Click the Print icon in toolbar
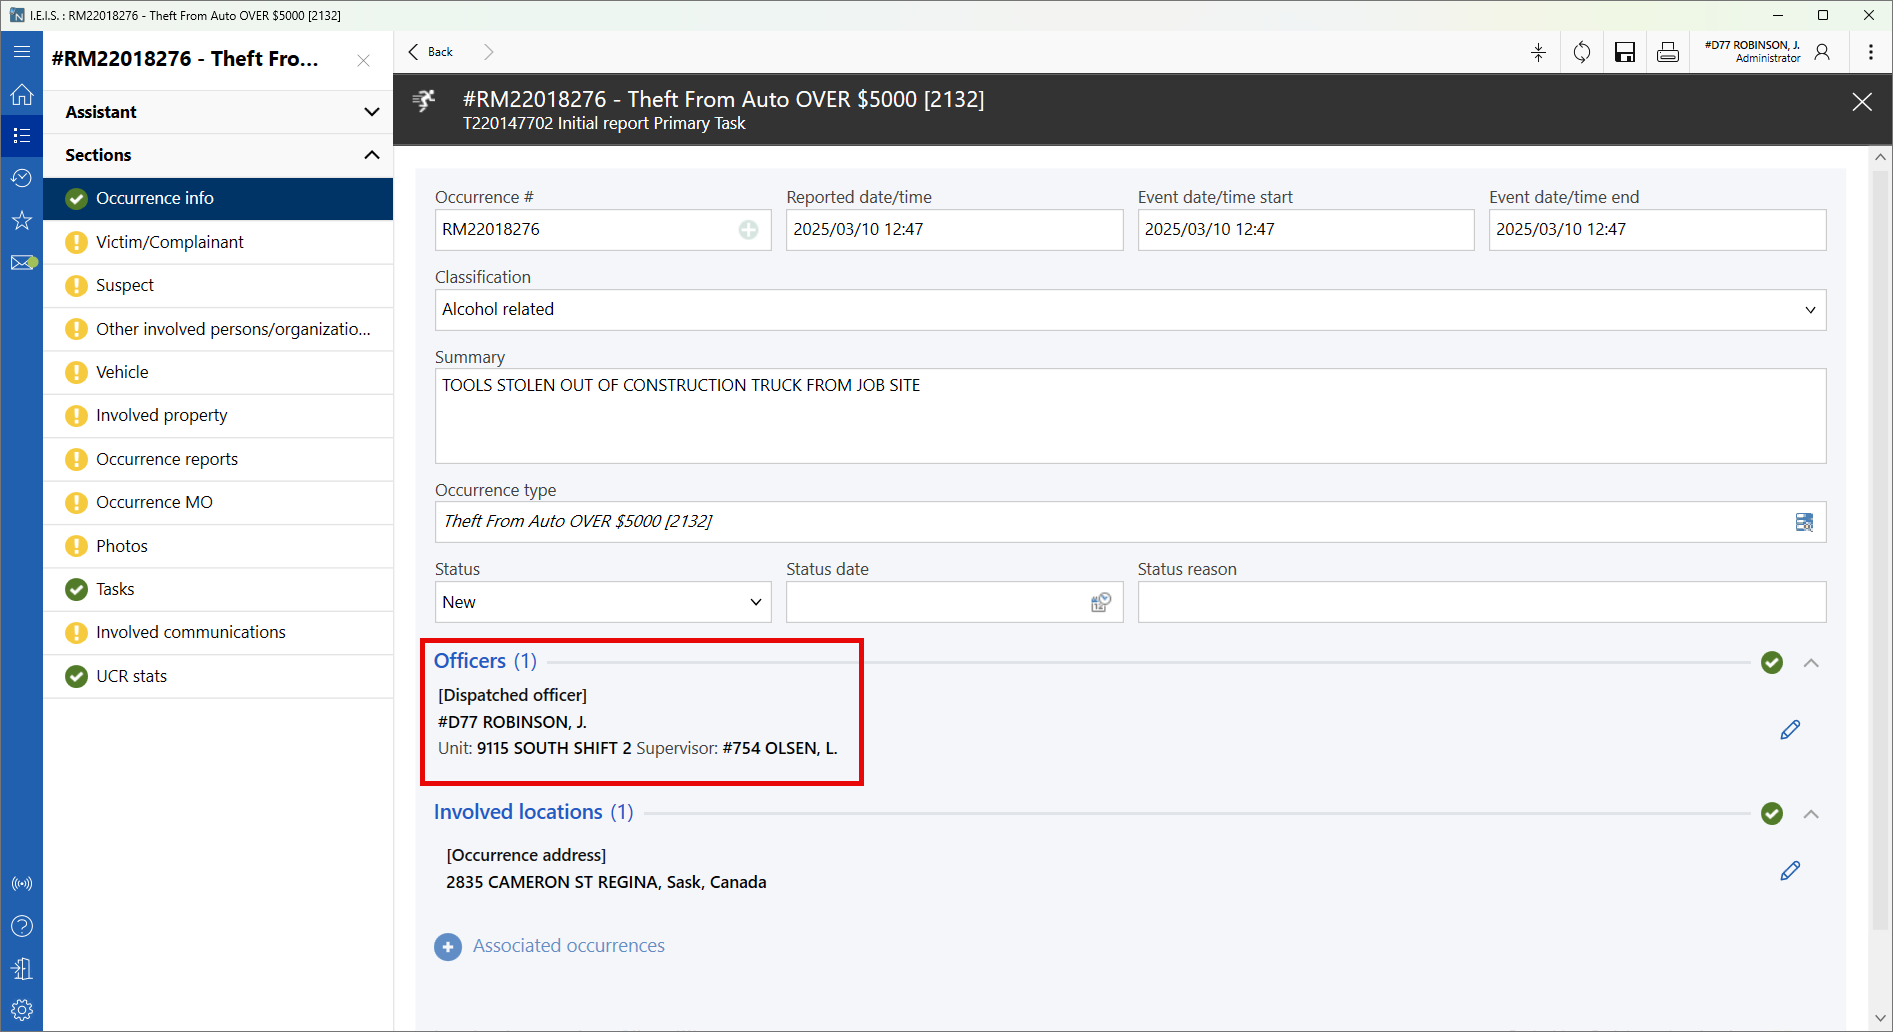 pyautogui.click(x=1668, y=53)
